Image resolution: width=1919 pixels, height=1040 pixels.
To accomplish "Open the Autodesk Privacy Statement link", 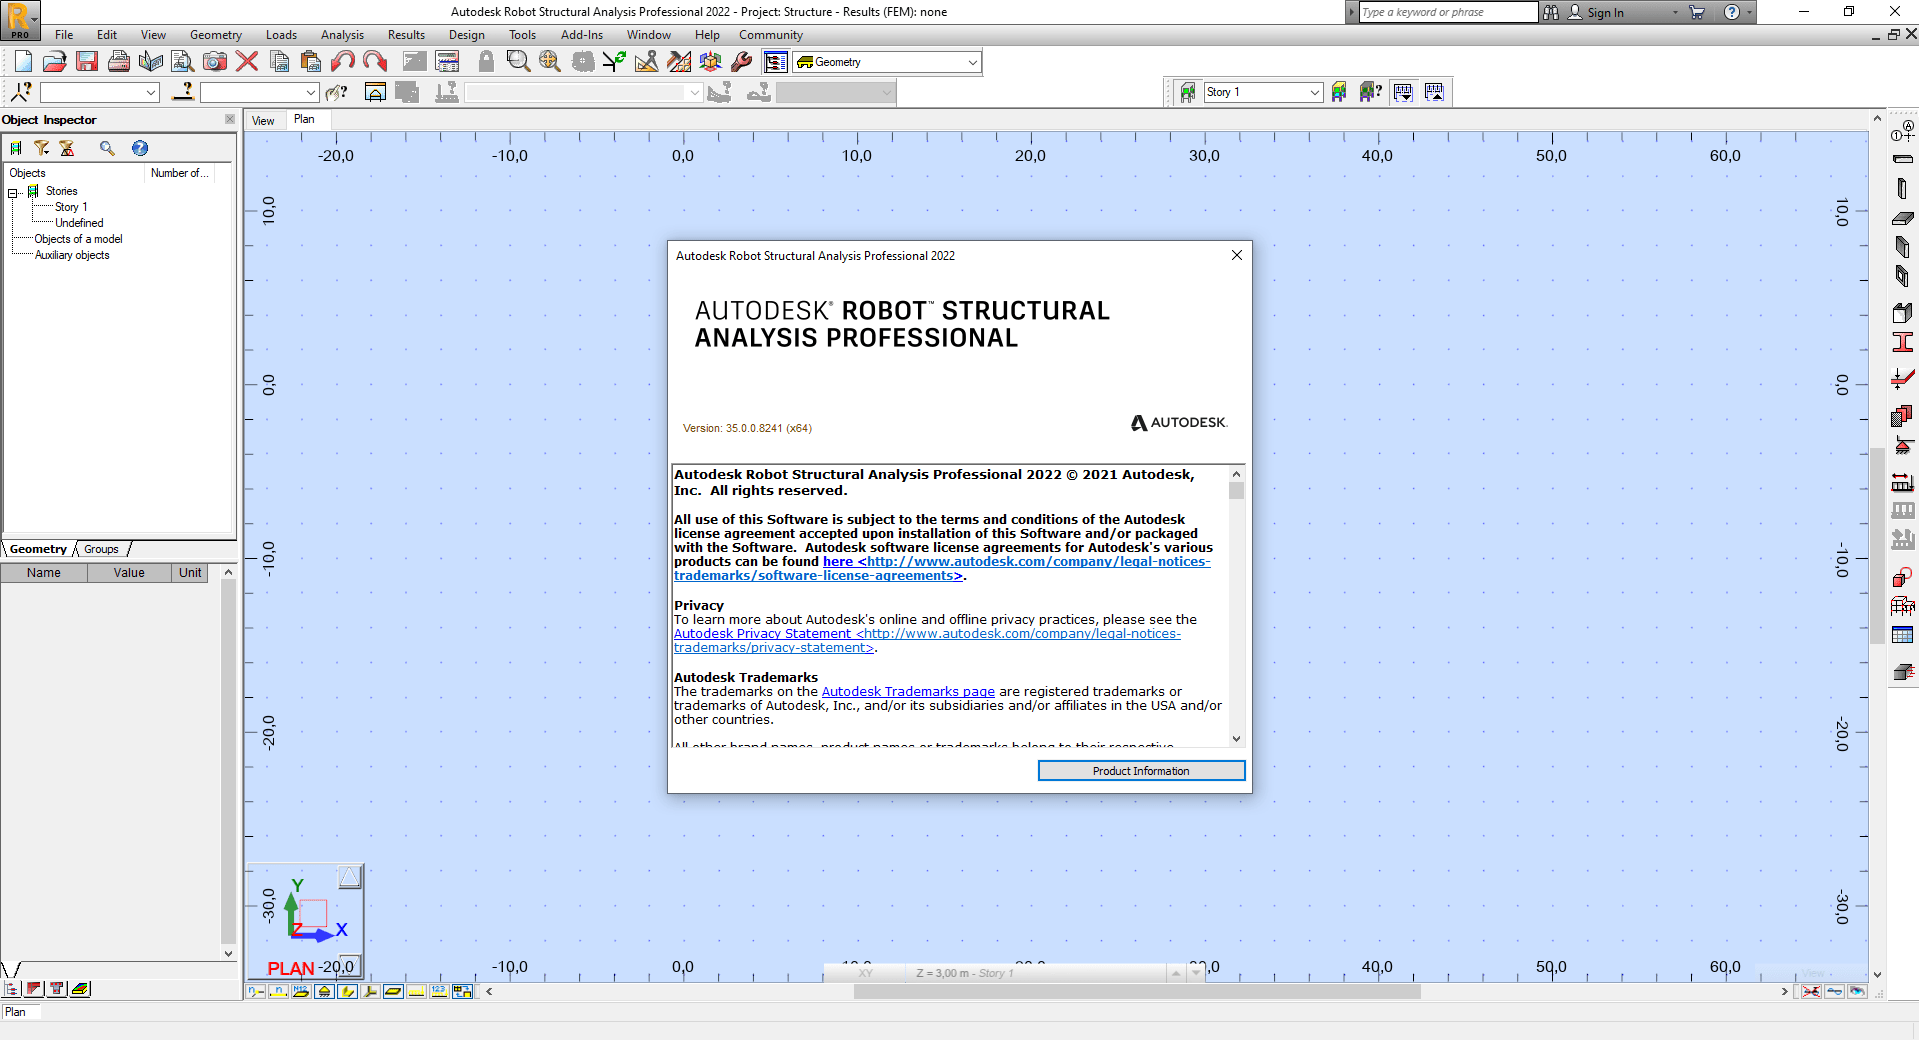I will tap(927, 640).
